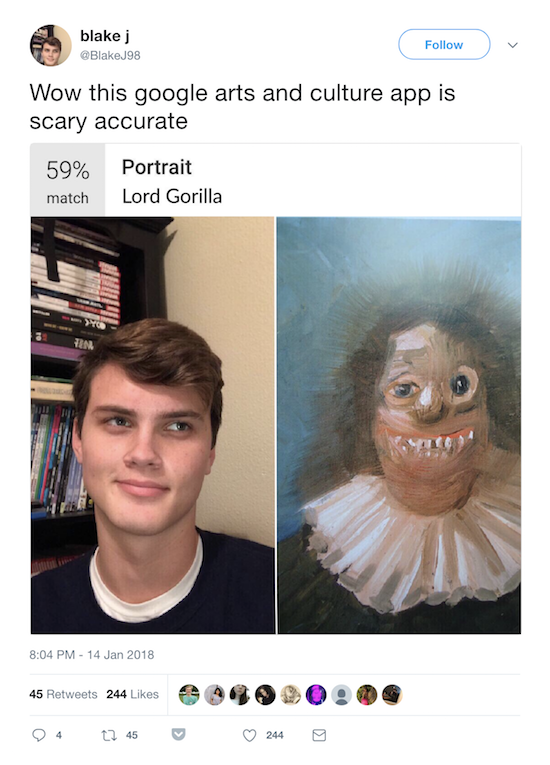The width and height of the screenshot is (550, 765).
Task: View the 244 Likes list
Action: (x=133, y=694)
